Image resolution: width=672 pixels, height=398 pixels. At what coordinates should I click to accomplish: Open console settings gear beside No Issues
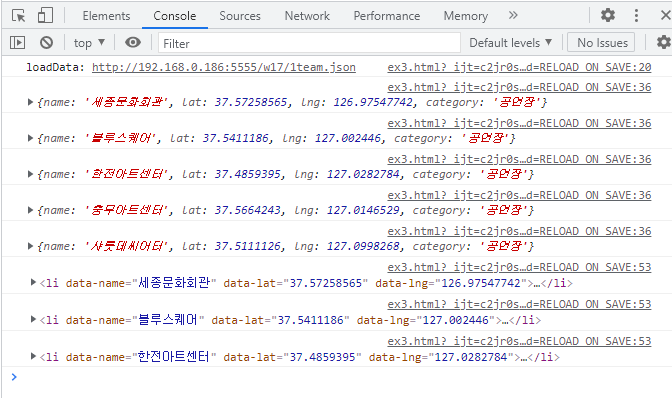tap(663, 42)
